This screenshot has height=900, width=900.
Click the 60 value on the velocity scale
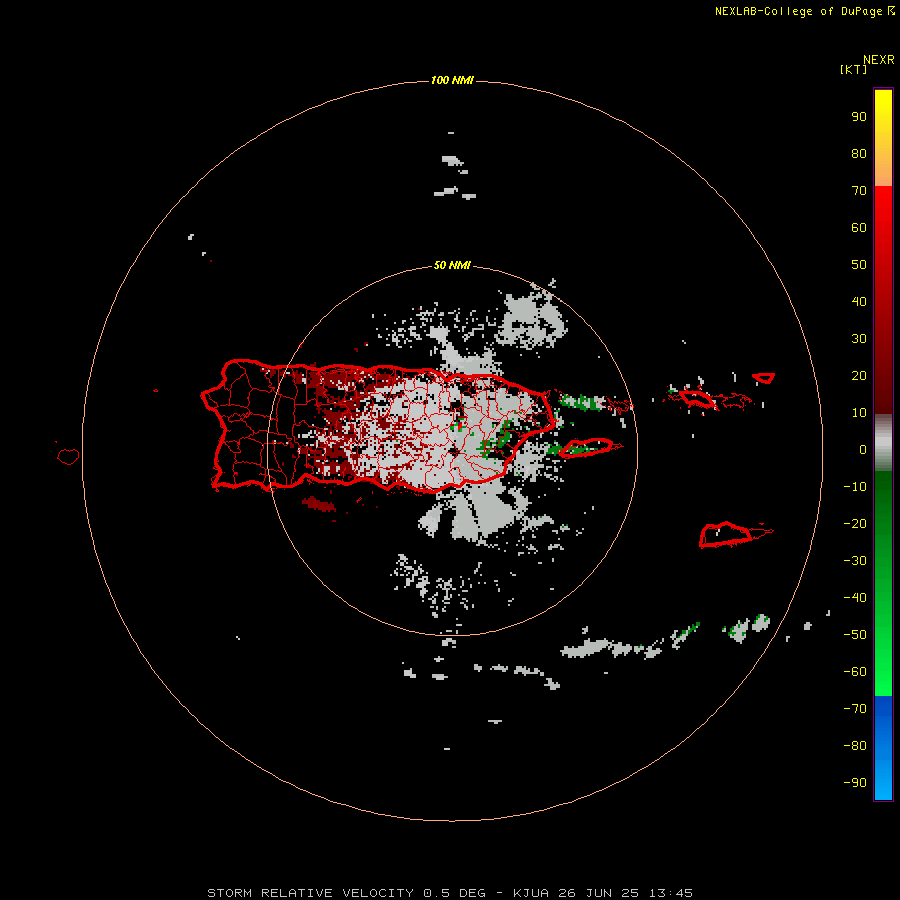[x=859, y=227]
